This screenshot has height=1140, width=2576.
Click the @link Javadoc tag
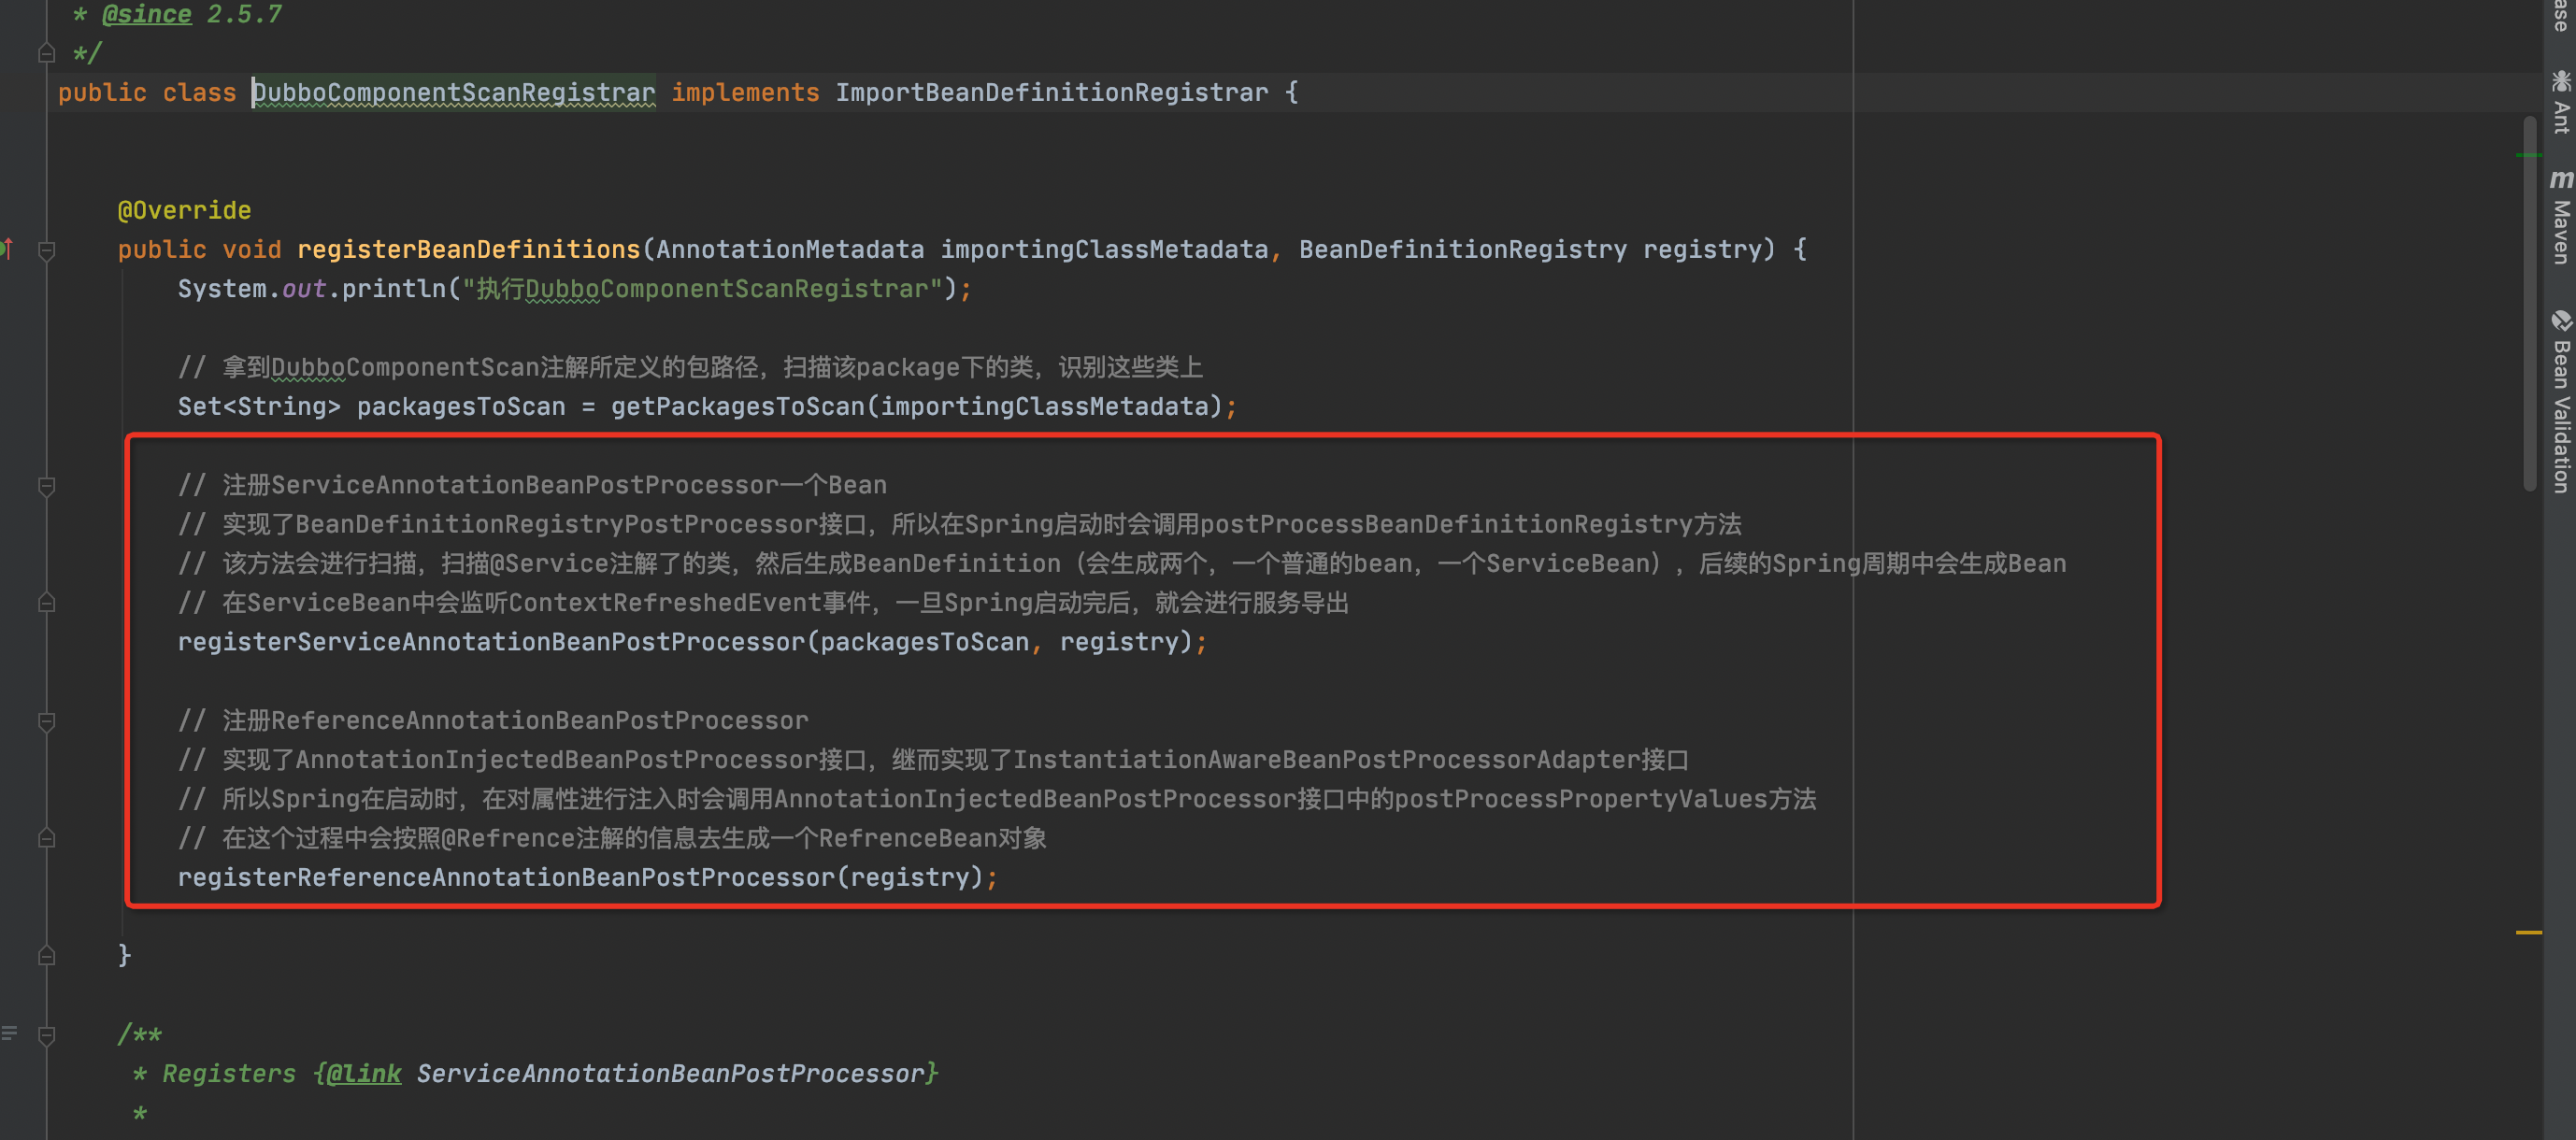pos(363,1073)
